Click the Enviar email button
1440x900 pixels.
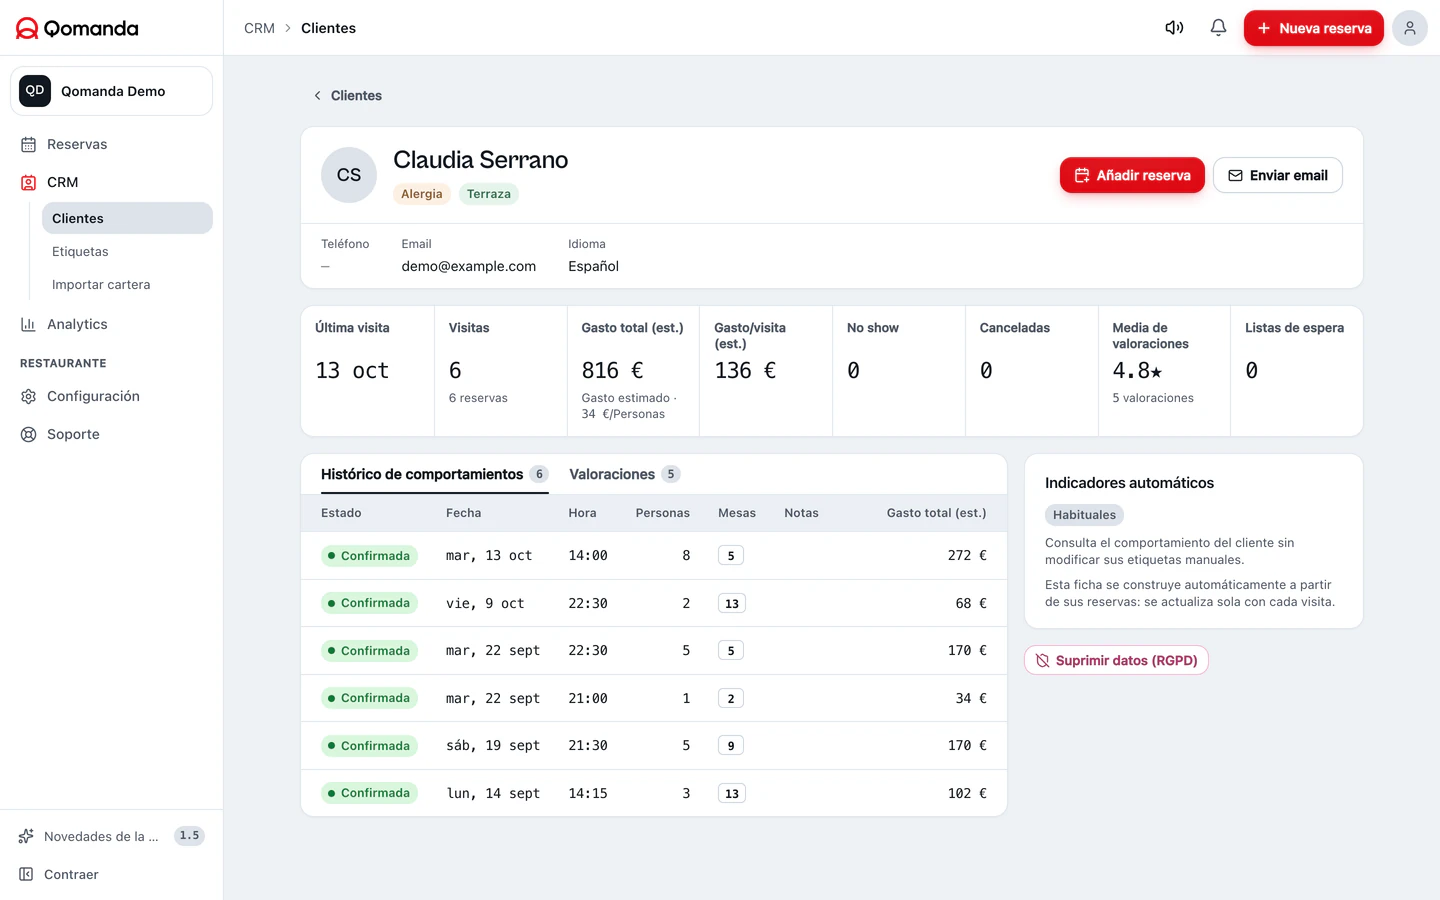point(1278,175)
